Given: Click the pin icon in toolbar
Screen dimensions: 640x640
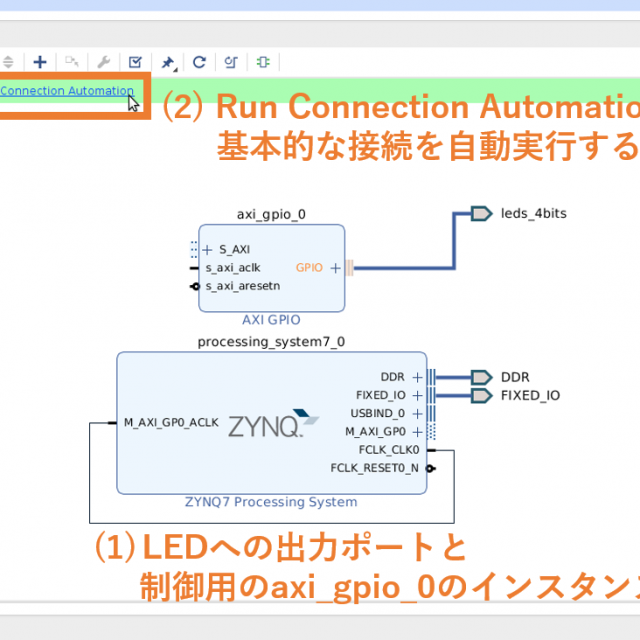Looking at the screenshot, I should (x=168, y=62).
